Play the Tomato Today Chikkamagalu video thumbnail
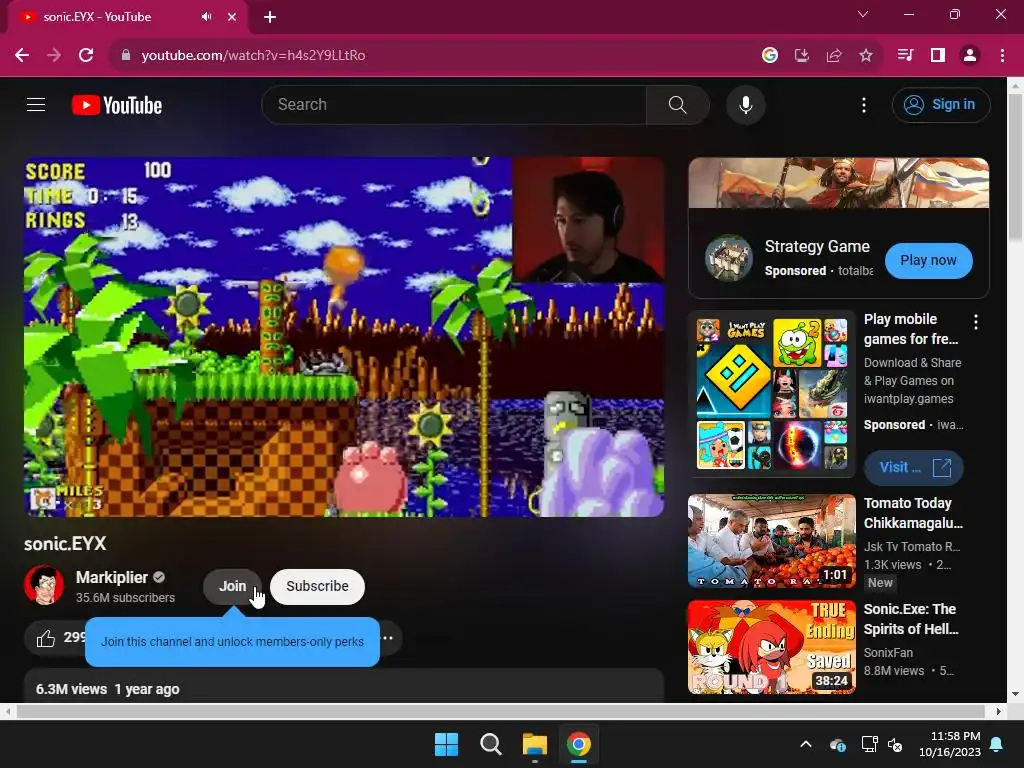 tap(772, 541)
